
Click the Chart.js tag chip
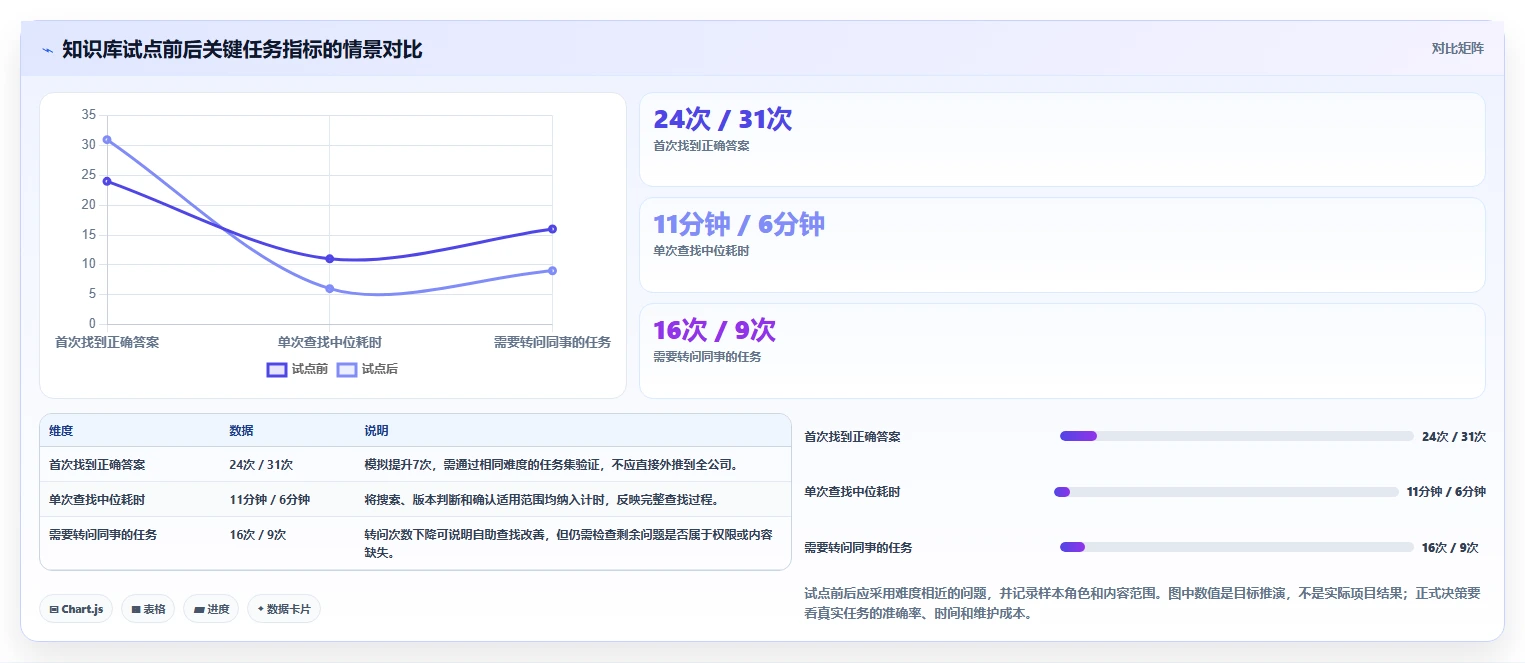(76, 609)
